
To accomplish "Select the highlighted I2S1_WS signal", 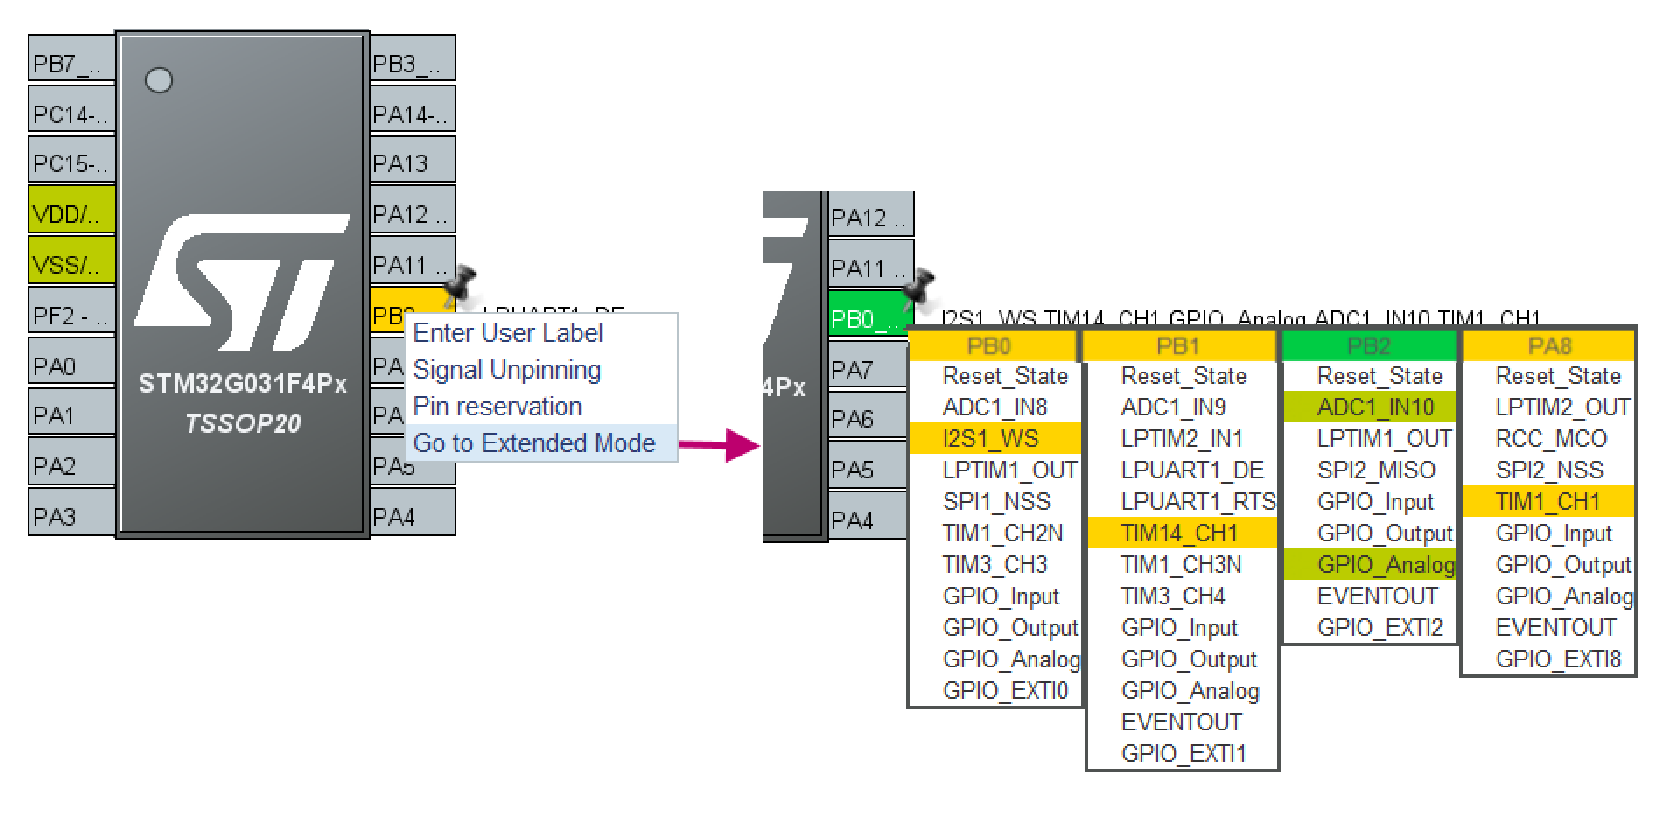I will (x=995, y=438).
